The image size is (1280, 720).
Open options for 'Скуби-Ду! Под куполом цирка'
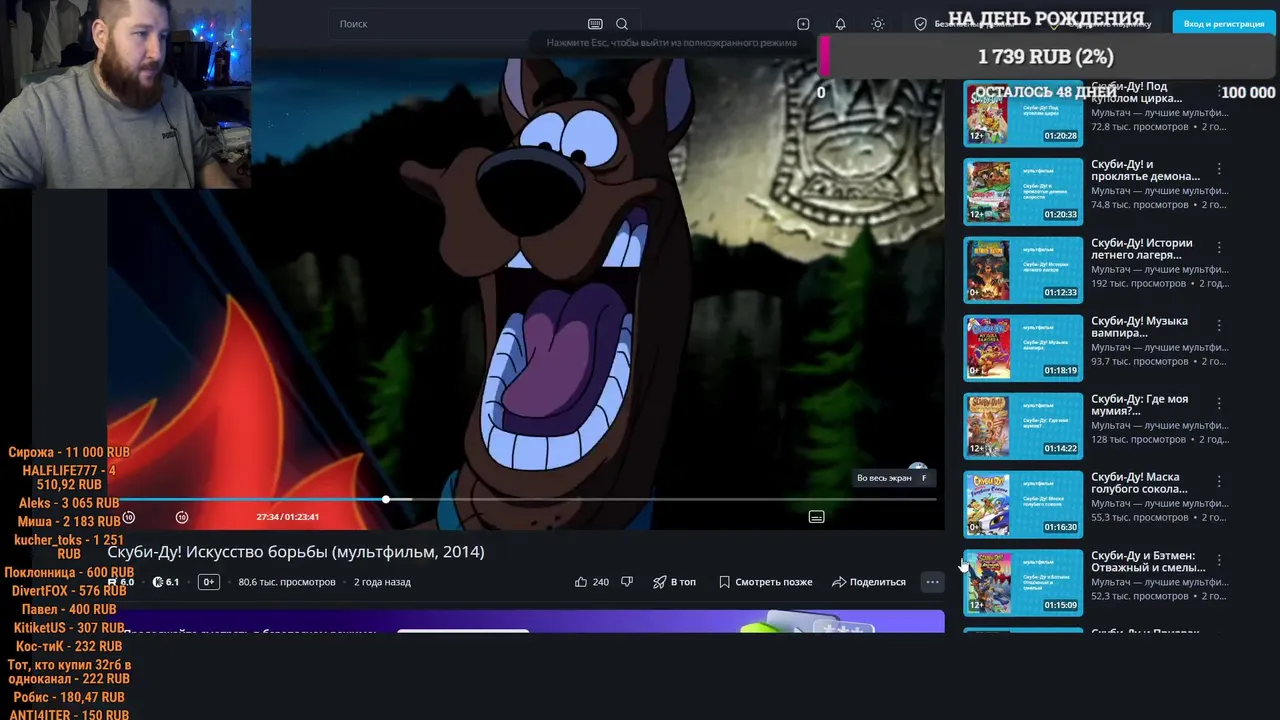pos(1219,91)
